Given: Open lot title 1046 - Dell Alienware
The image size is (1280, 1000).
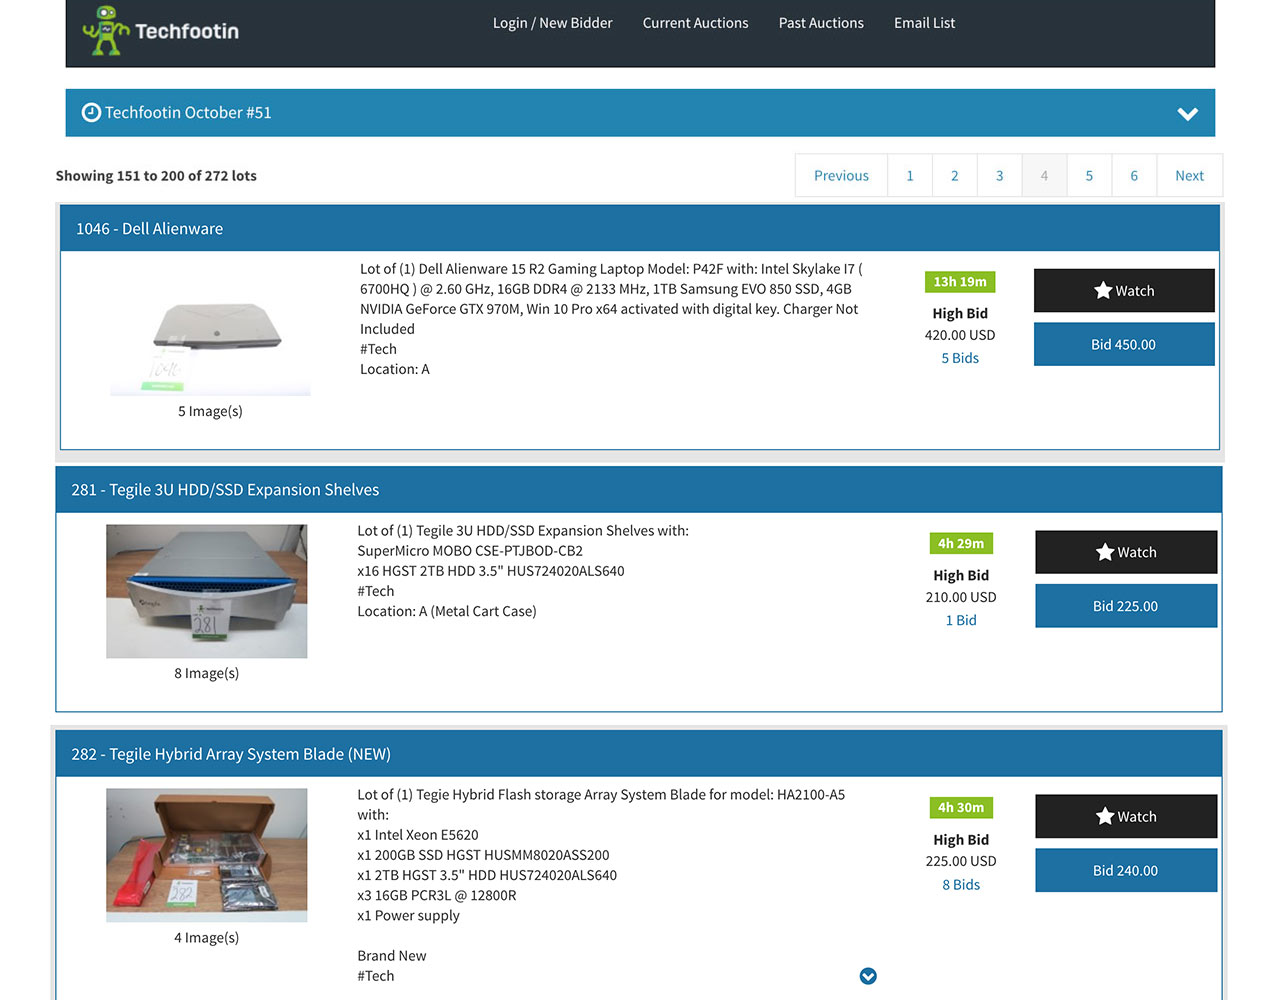Looking at the screenshot, I should (x=150, y=229).
